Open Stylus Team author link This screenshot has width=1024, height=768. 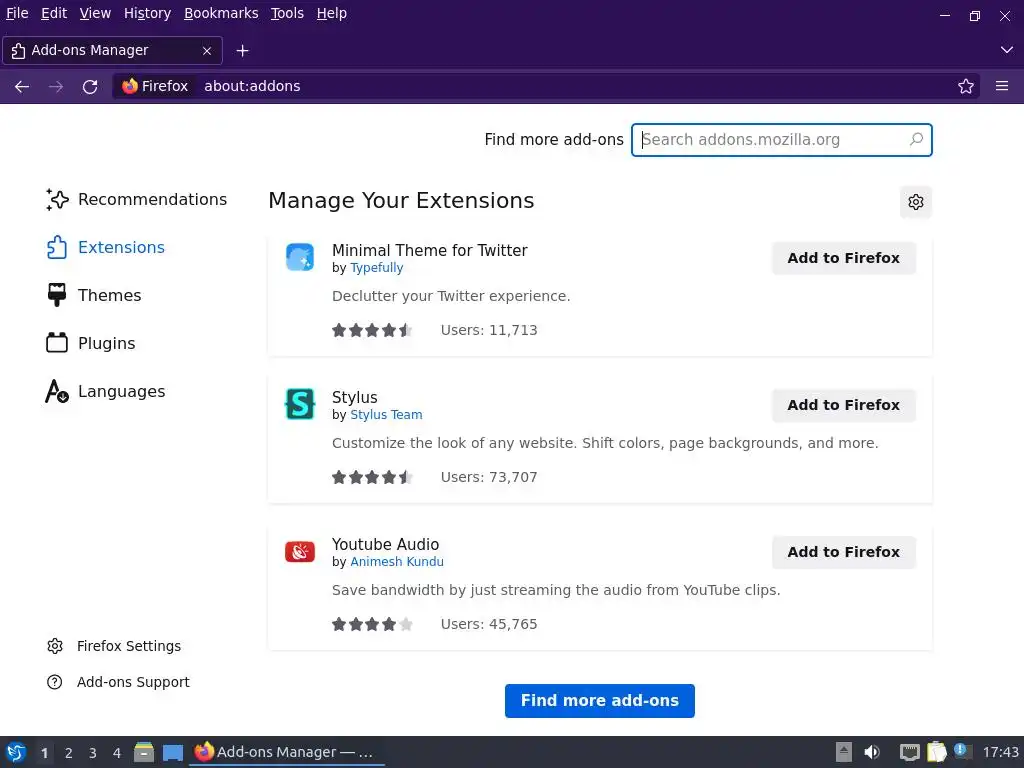pos(386,415)
